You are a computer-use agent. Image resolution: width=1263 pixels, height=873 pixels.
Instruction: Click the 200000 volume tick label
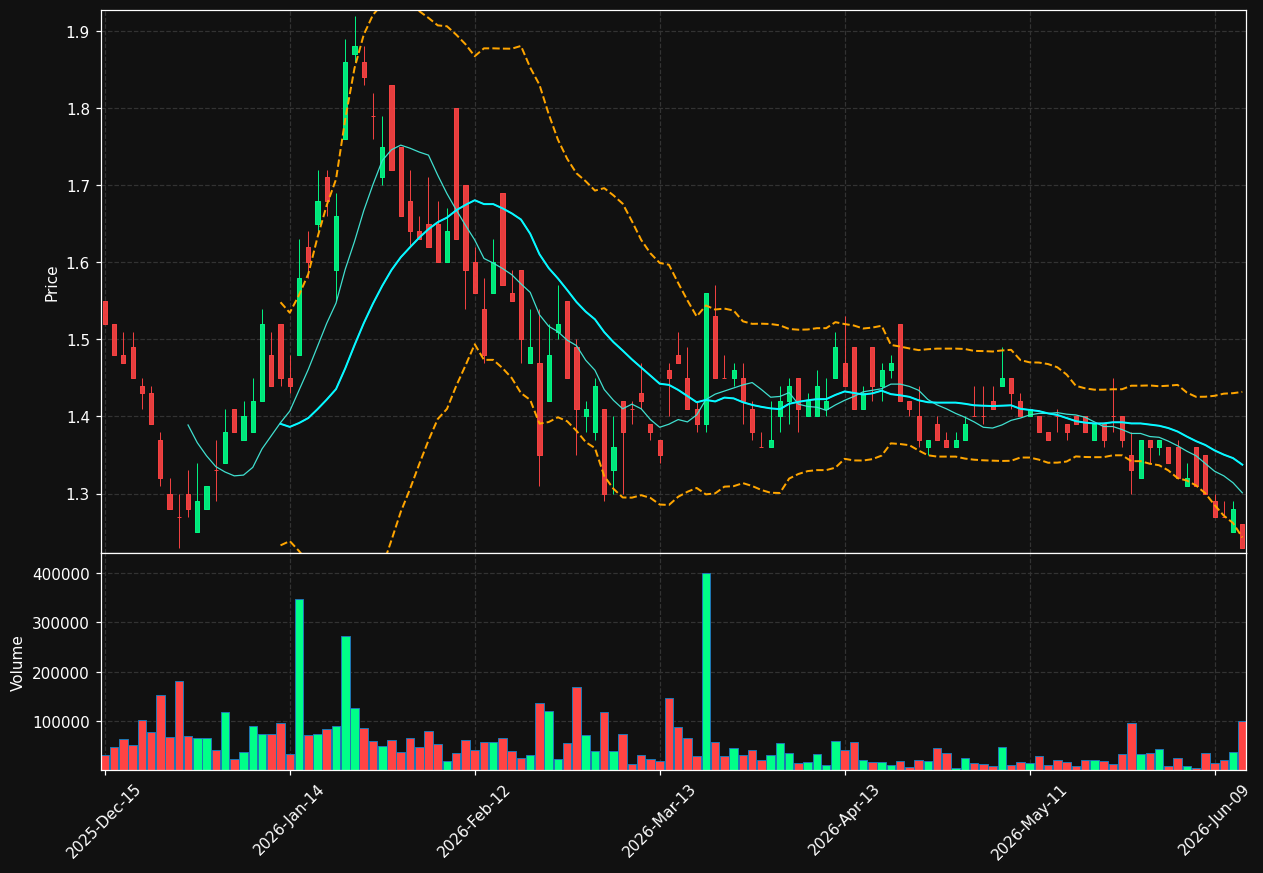pyautogui.click(x=62, y=673)
